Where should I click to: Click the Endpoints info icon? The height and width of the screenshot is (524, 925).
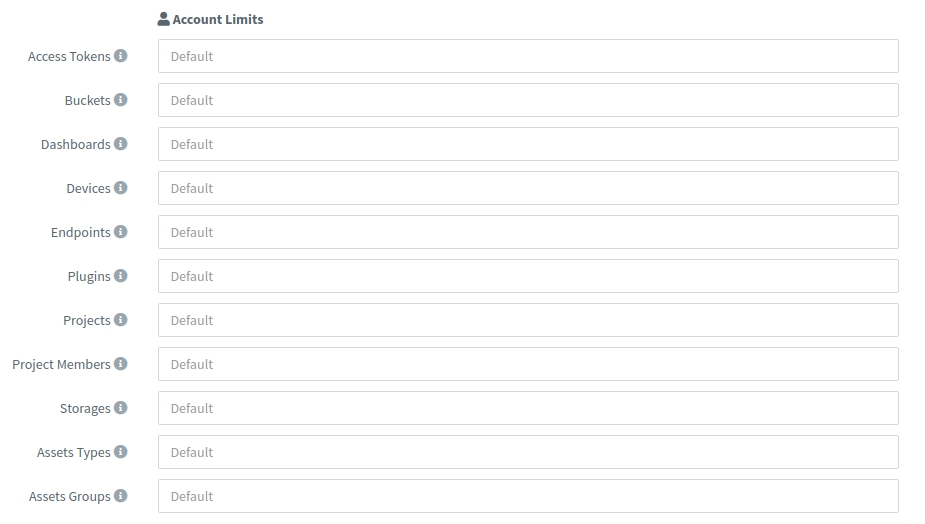tap(121, 232)
